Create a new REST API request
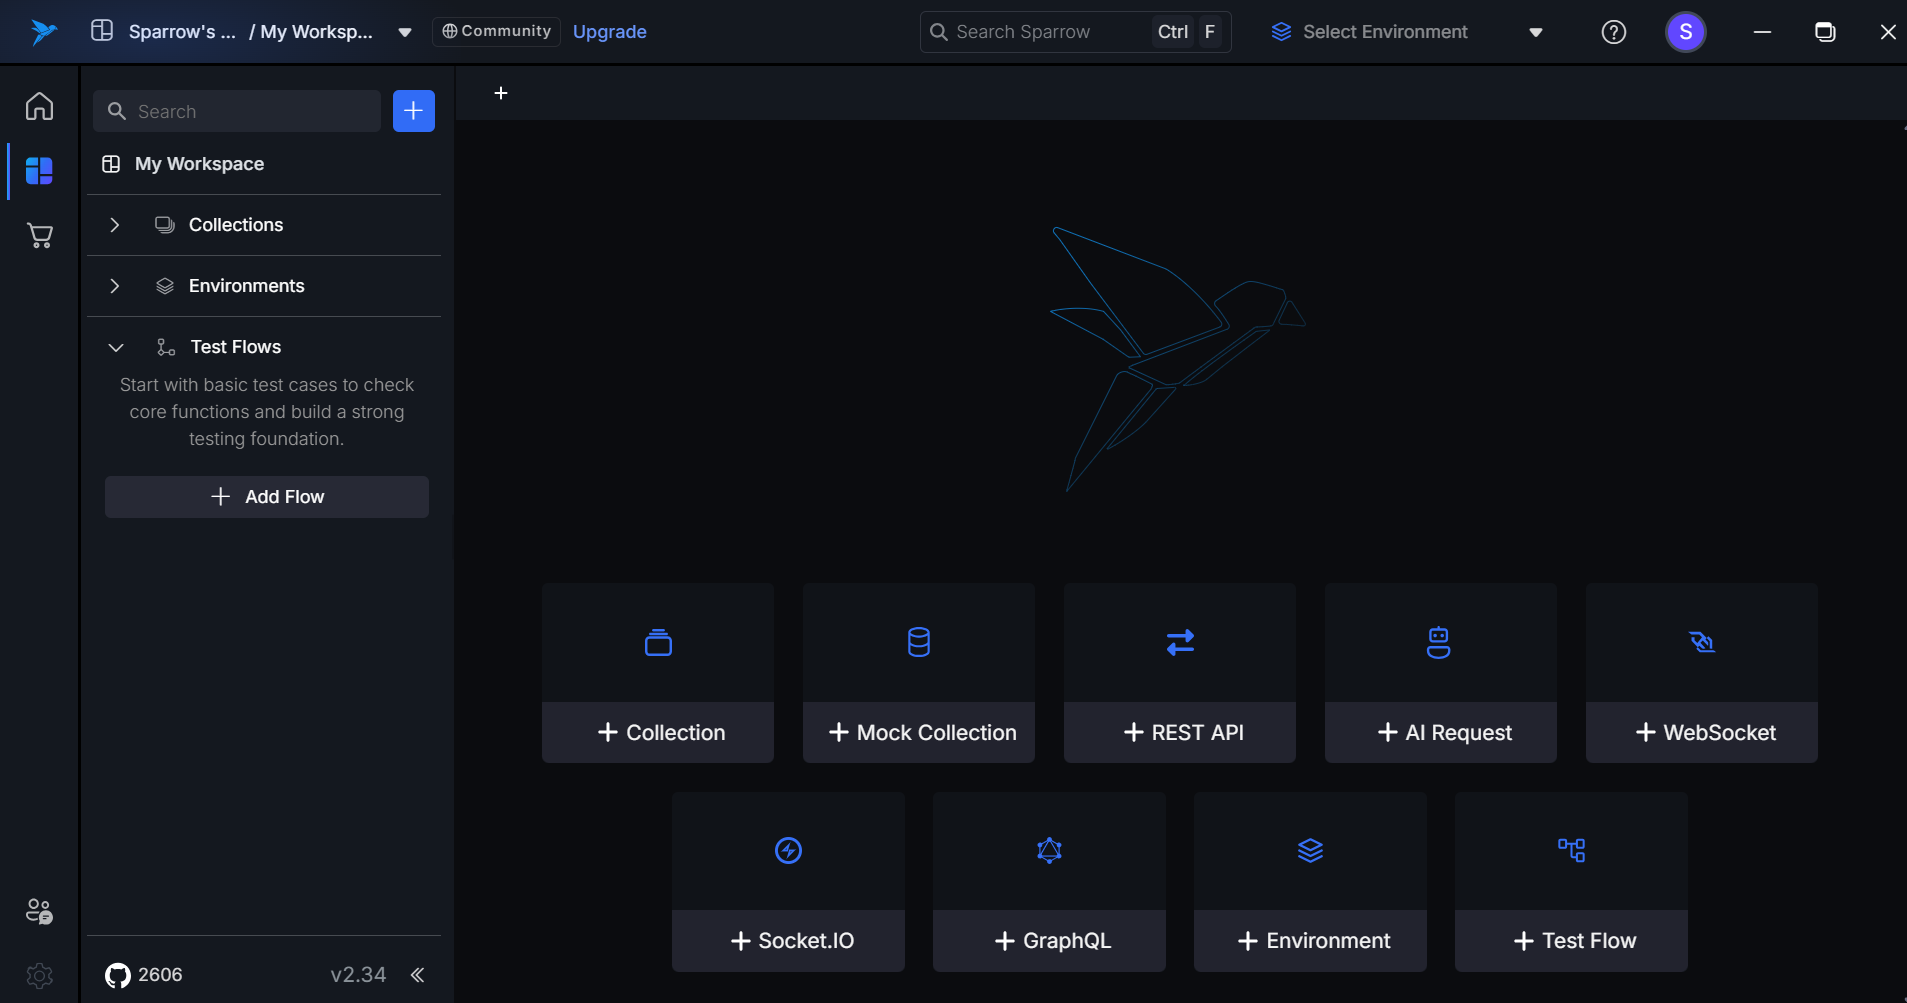 tap(1180, 732)
